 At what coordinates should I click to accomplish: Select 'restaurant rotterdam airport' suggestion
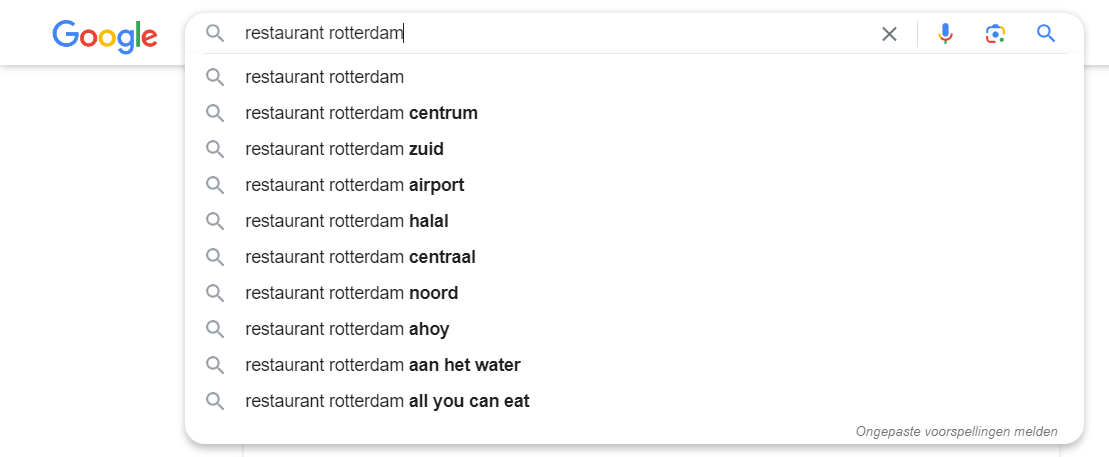[354, 185]
